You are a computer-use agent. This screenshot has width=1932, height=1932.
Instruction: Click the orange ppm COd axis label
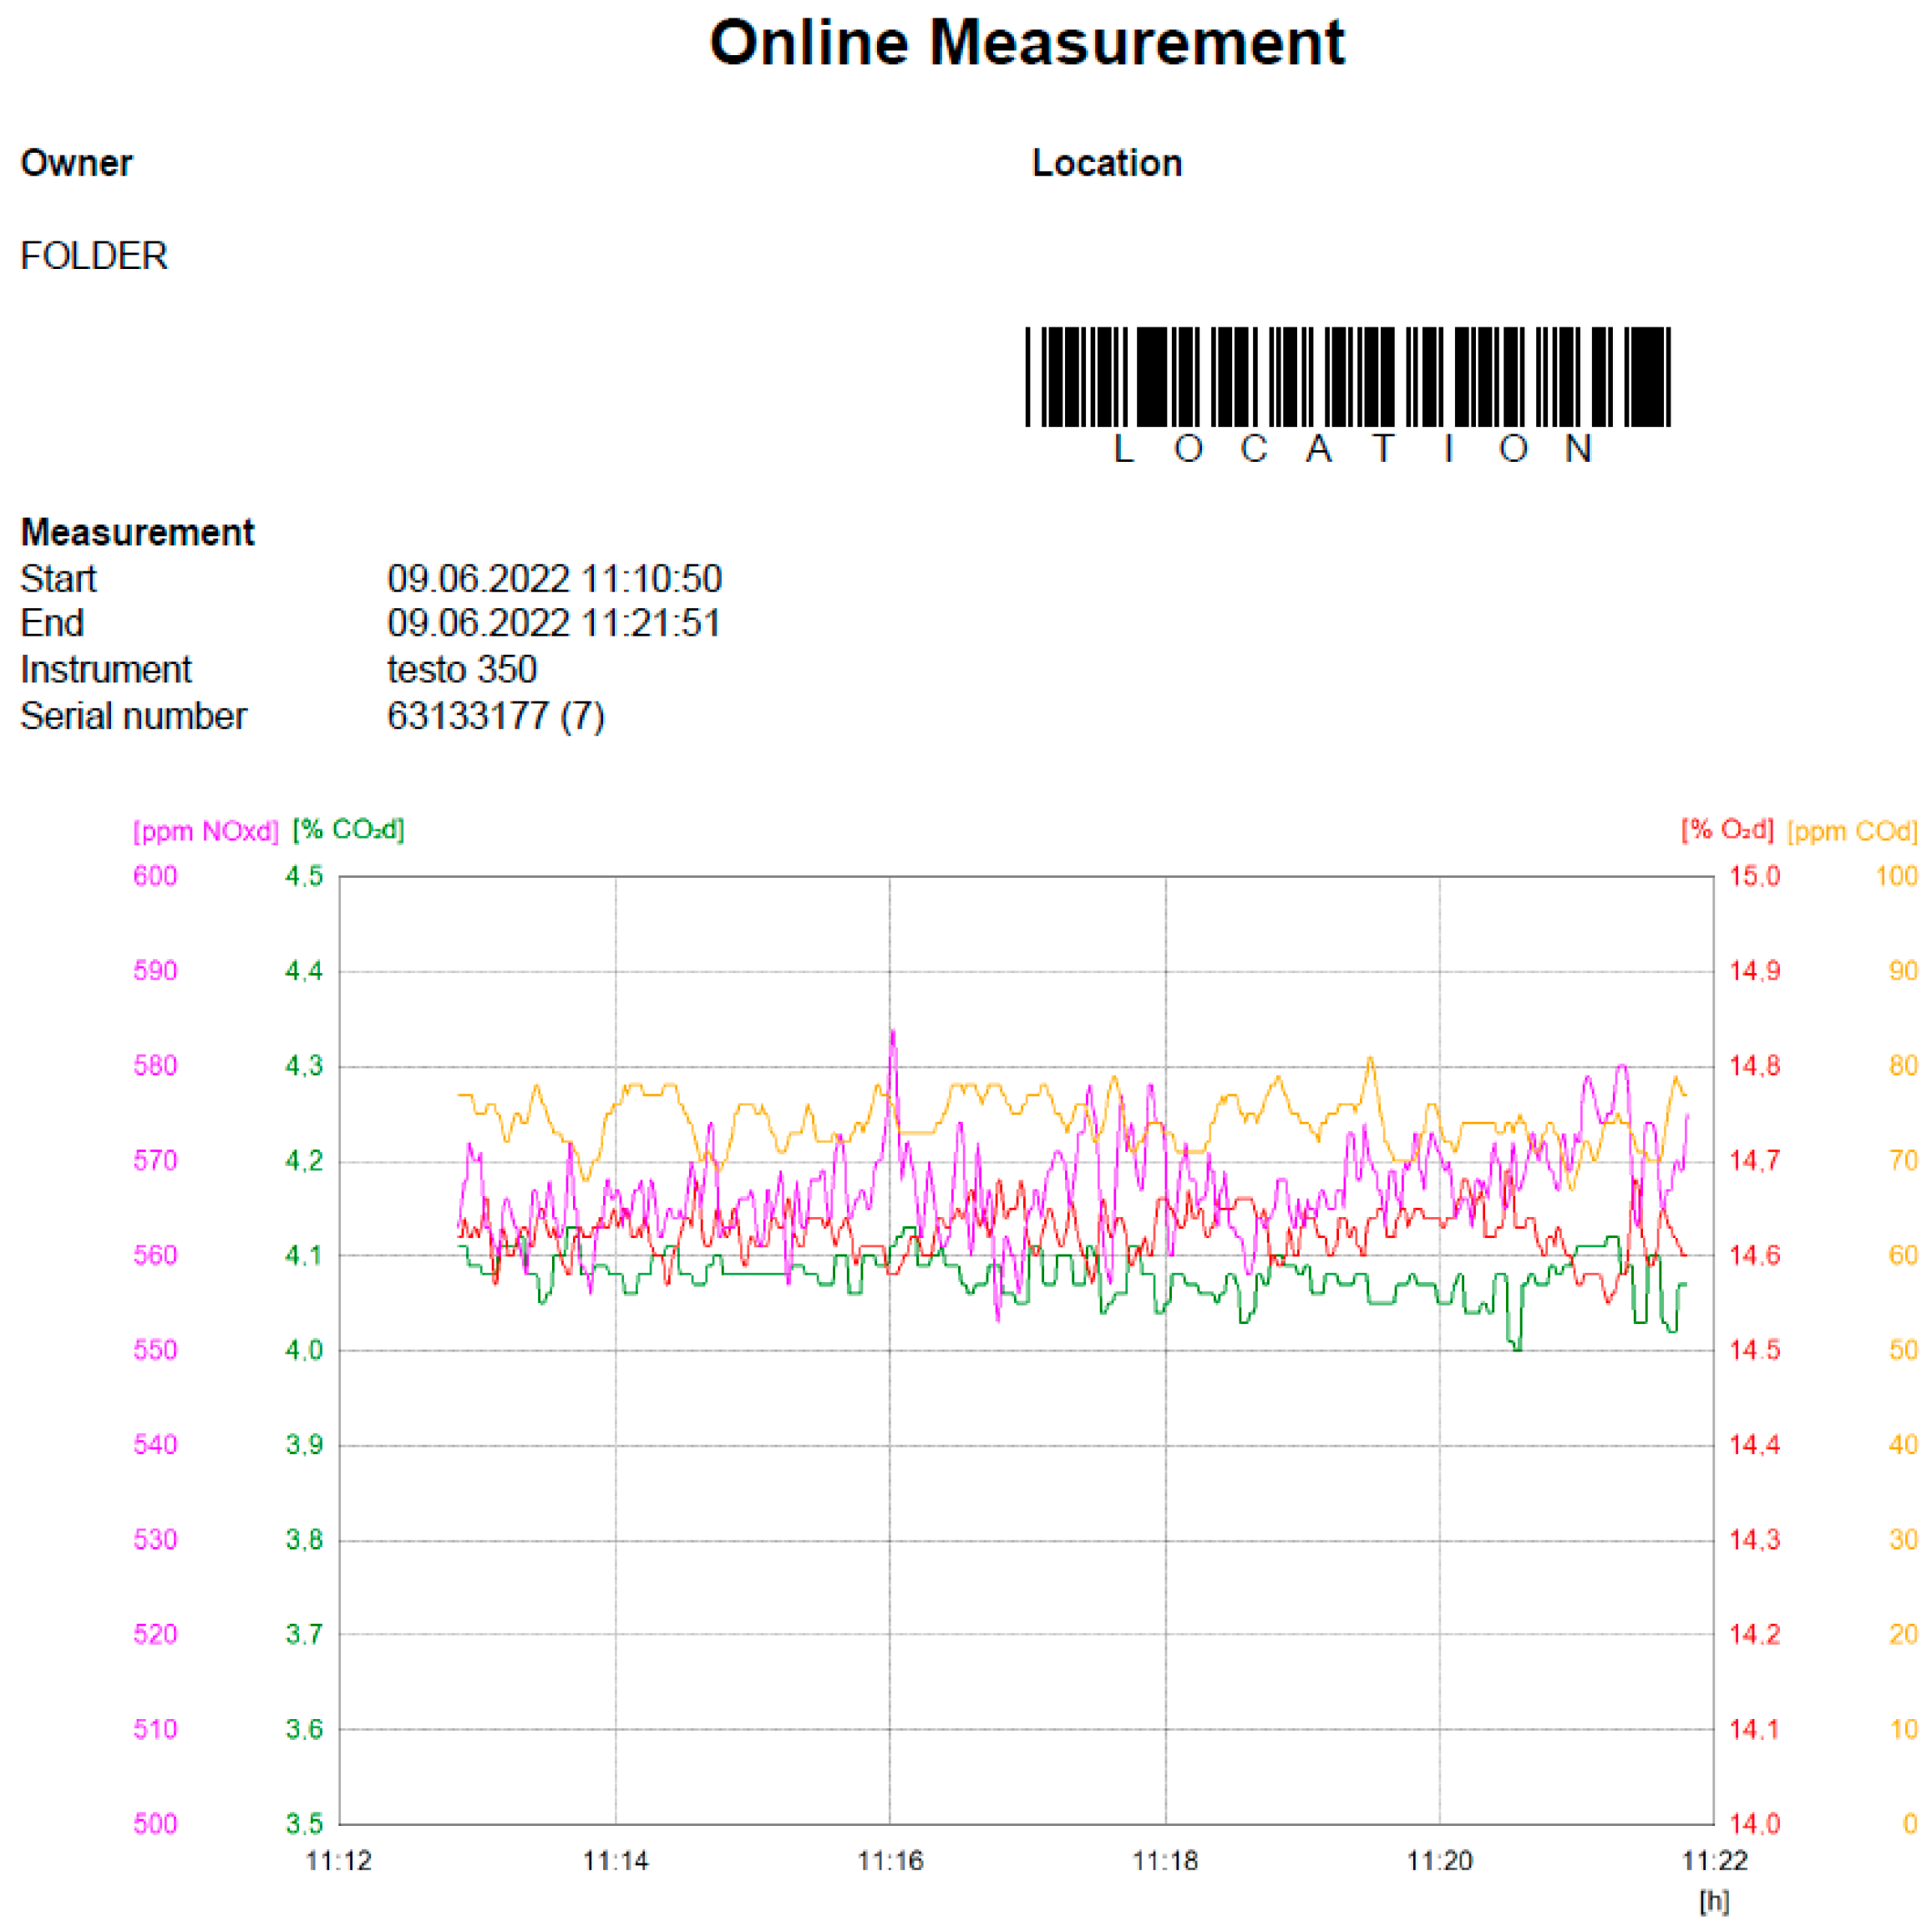click(x=1852, y=831)
